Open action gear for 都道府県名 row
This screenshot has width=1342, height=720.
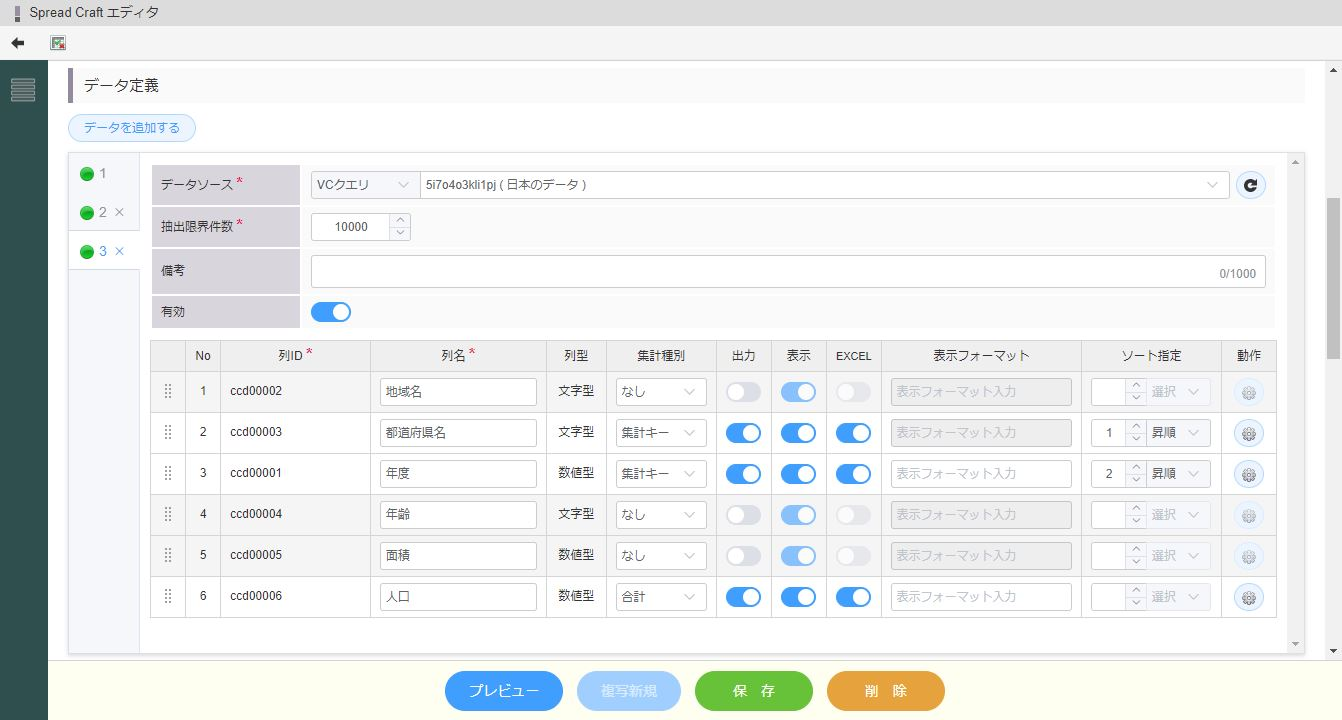1248,434
